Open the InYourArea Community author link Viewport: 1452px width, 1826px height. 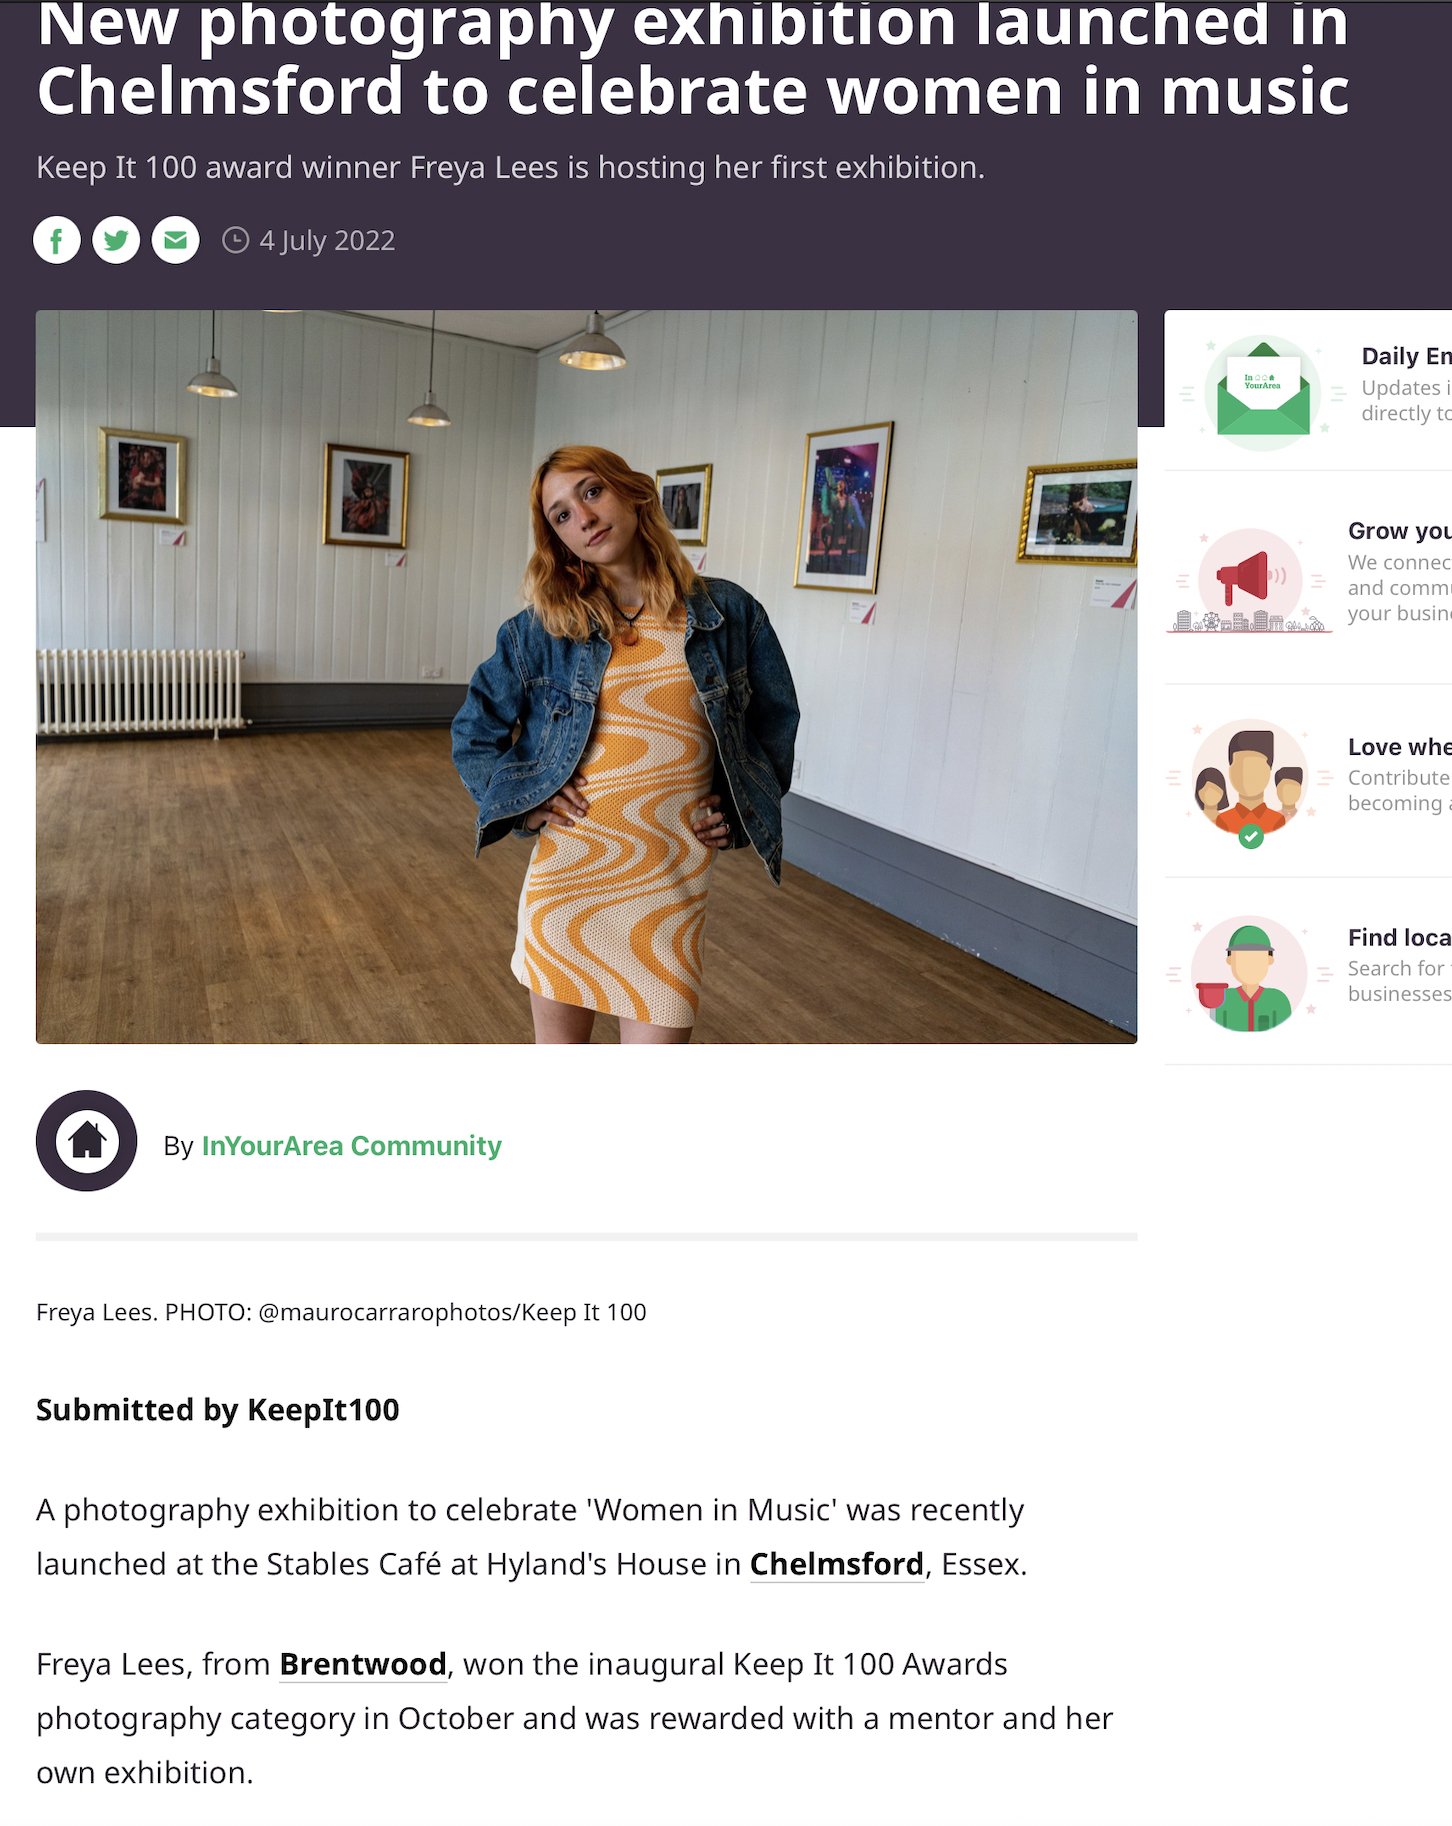(351, 1146)
